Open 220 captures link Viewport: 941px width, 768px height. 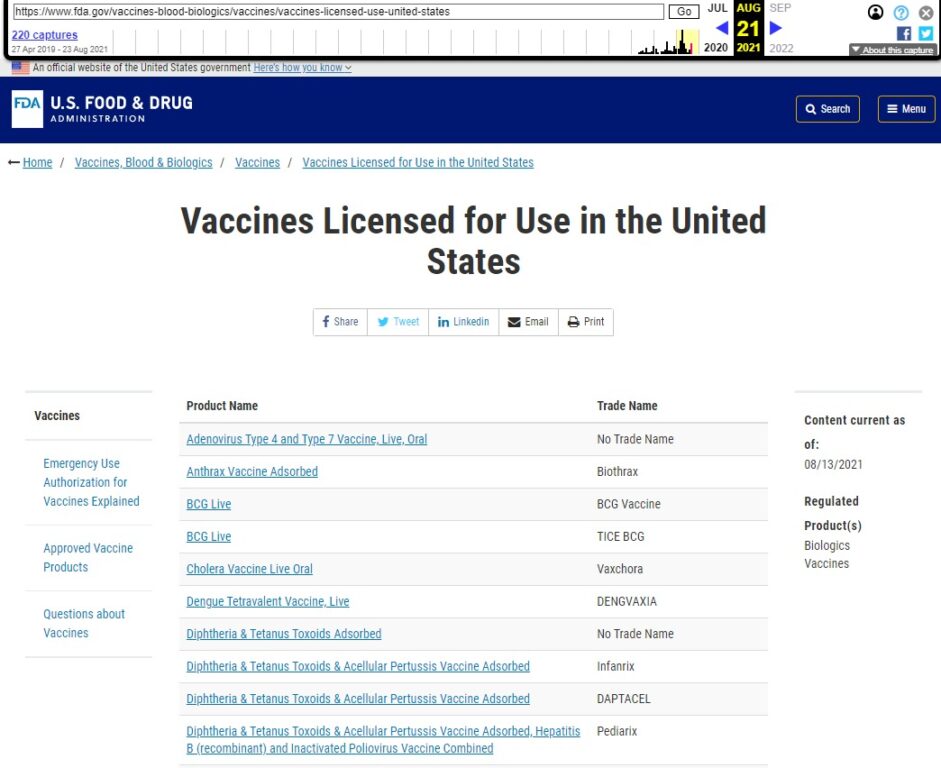[44, 35]
